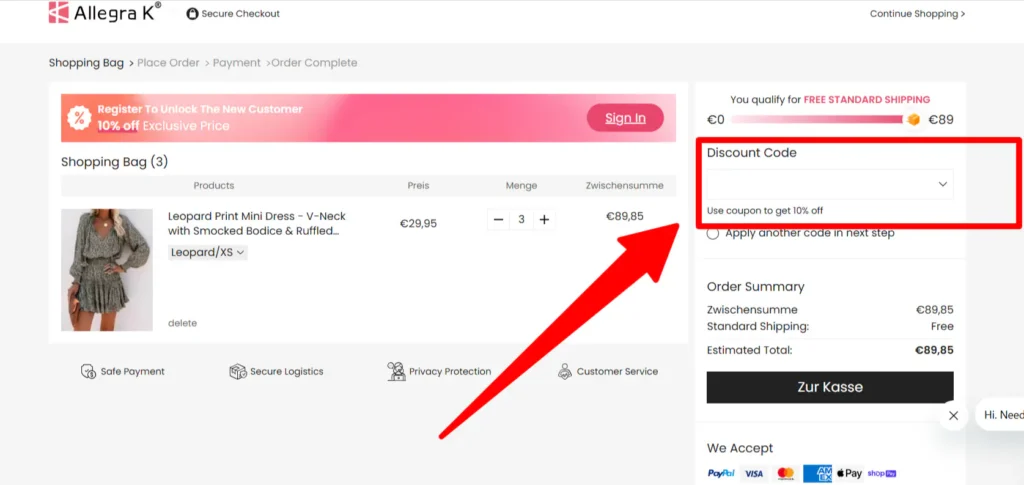Click the percent discount badge icon
Screen dimensions: 1024x485
click(79, 118)
